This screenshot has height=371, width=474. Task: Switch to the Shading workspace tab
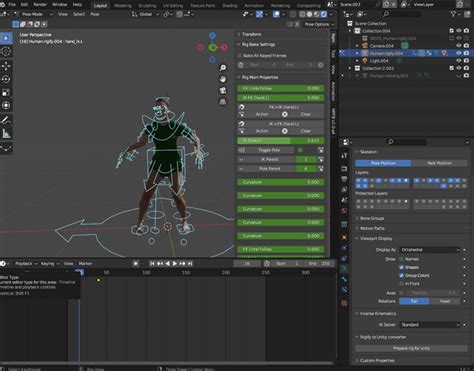[230, 6]
